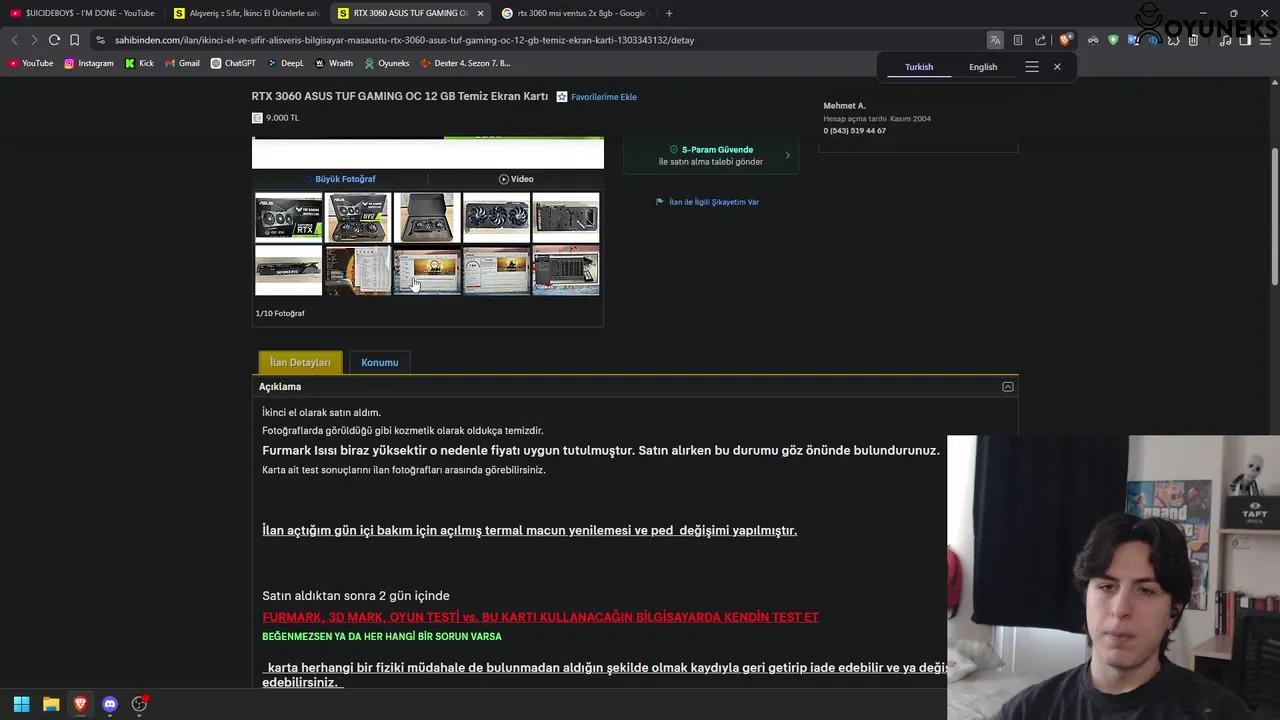Open the Windows Start menu
Image resolution: width=1280 pixels, height=720 pixels.
pos(21,704)
